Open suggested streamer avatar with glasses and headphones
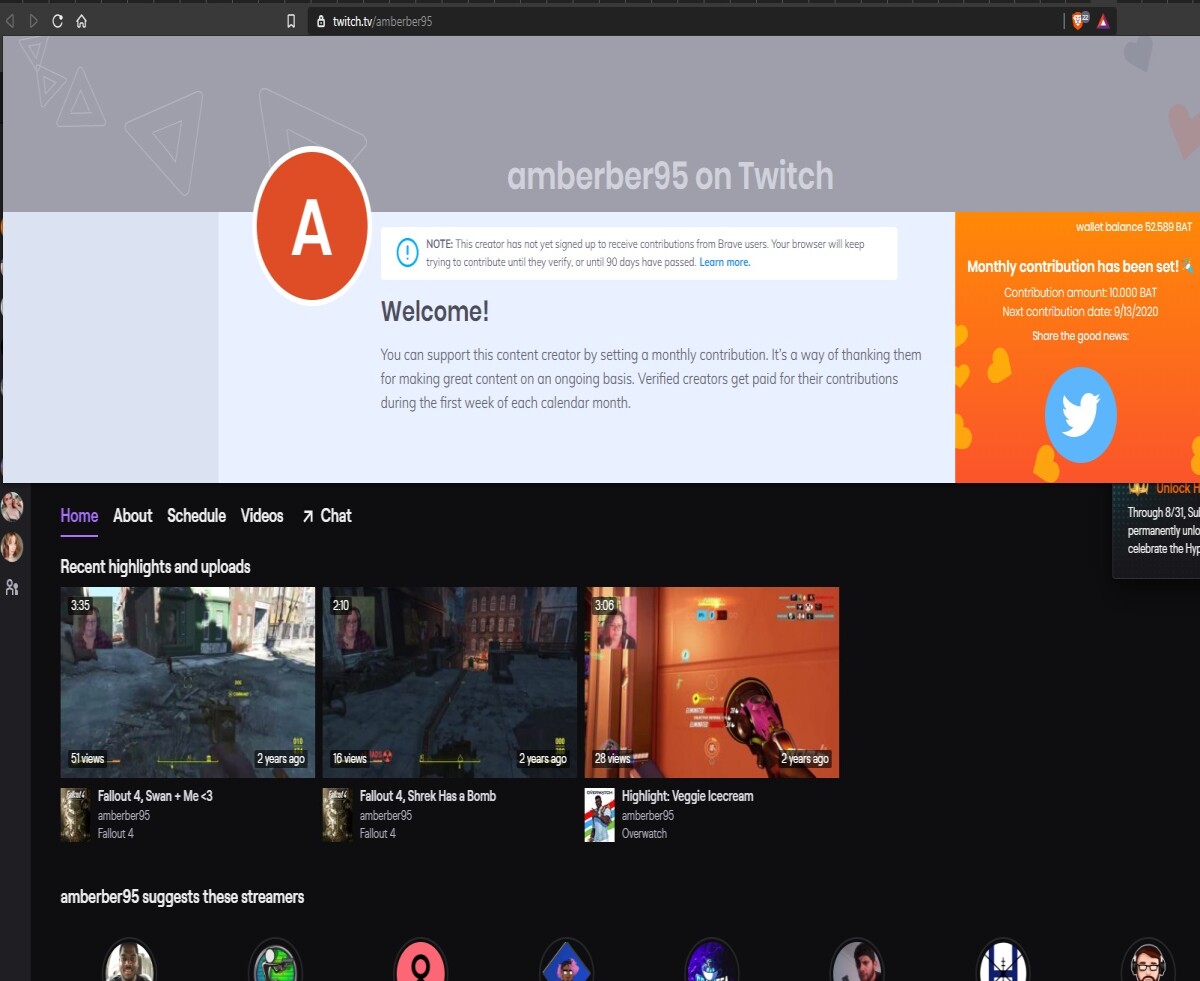Image resolution: width=1200 pixels, height=981 pixels. [1148, 962]
